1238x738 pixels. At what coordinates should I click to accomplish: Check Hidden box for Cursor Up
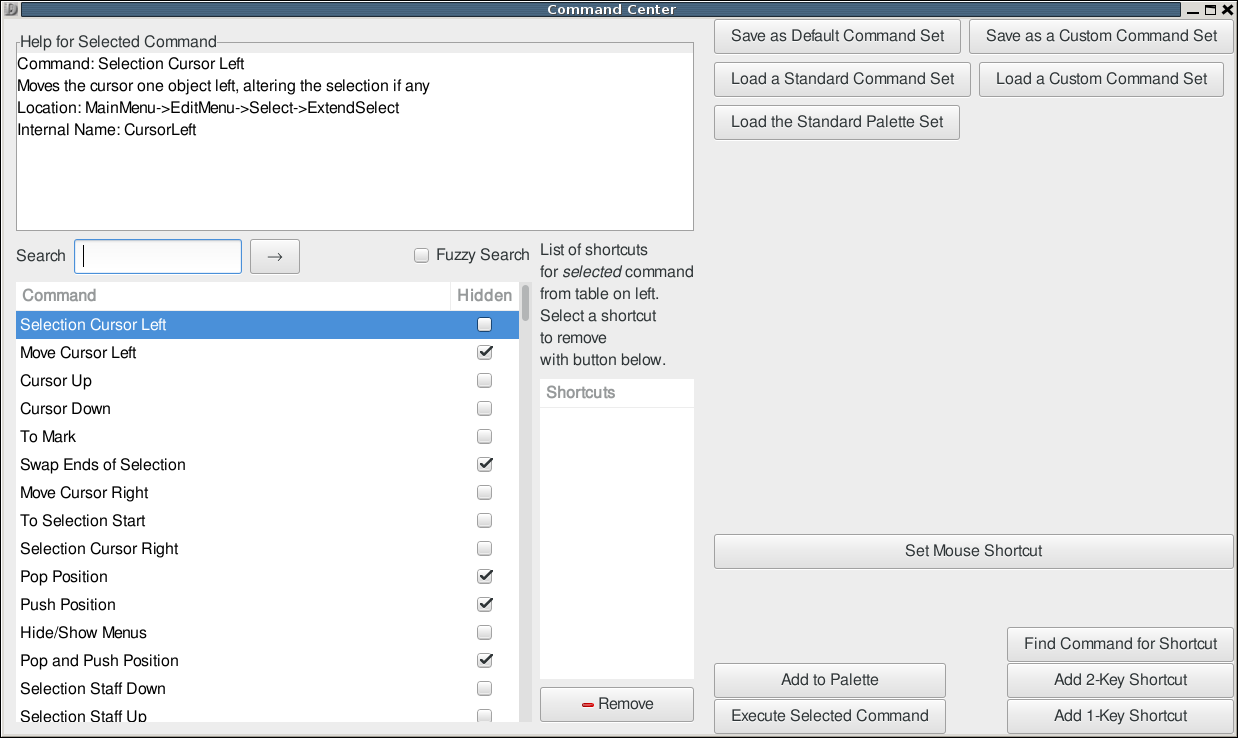coord(485,380)
